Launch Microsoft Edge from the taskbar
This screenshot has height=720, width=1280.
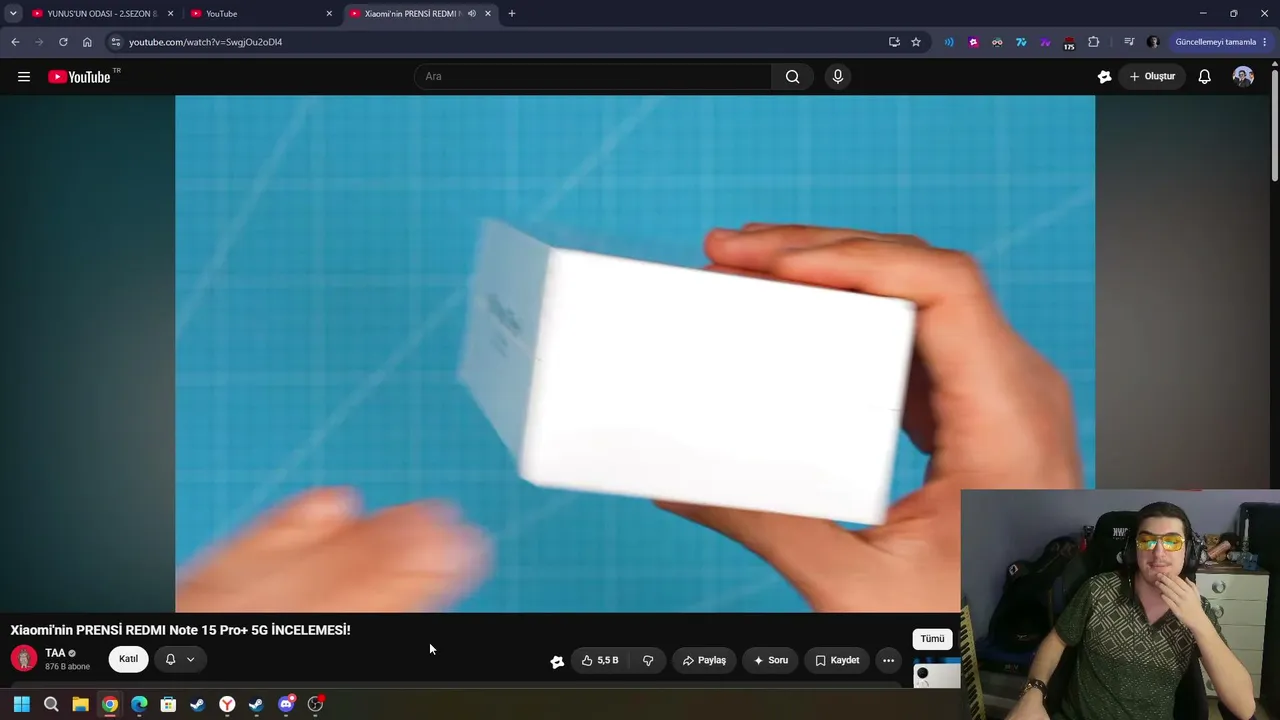pyautogui.click(x=139, y=704)
